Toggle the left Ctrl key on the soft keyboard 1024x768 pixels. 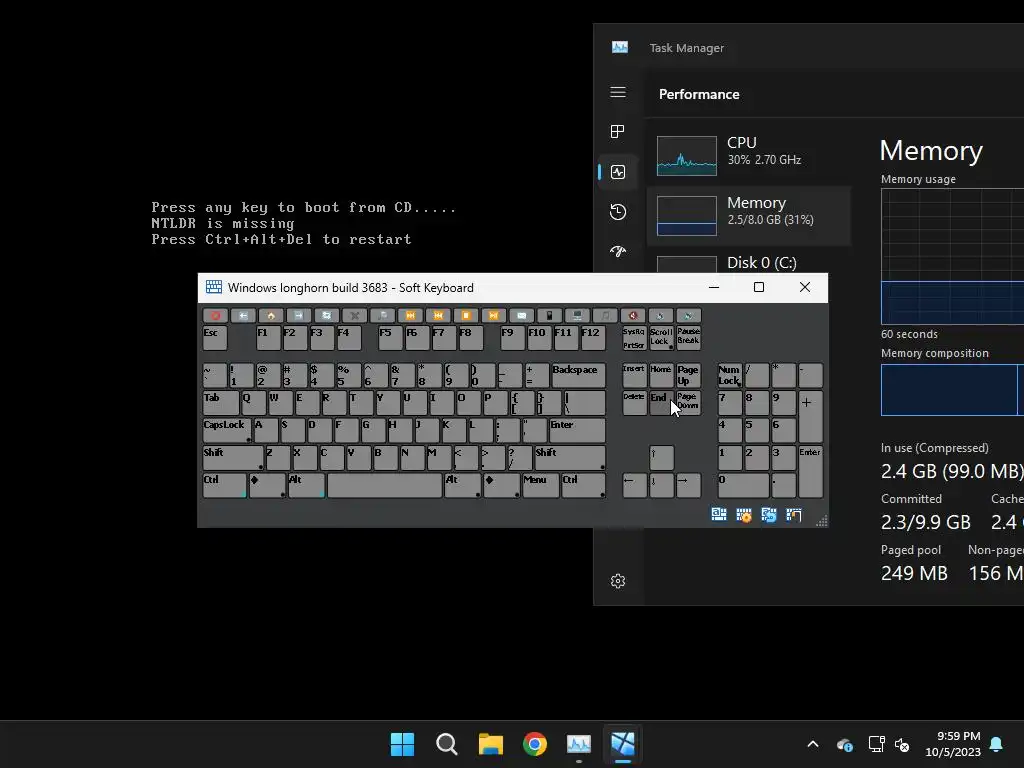point(225,486)
